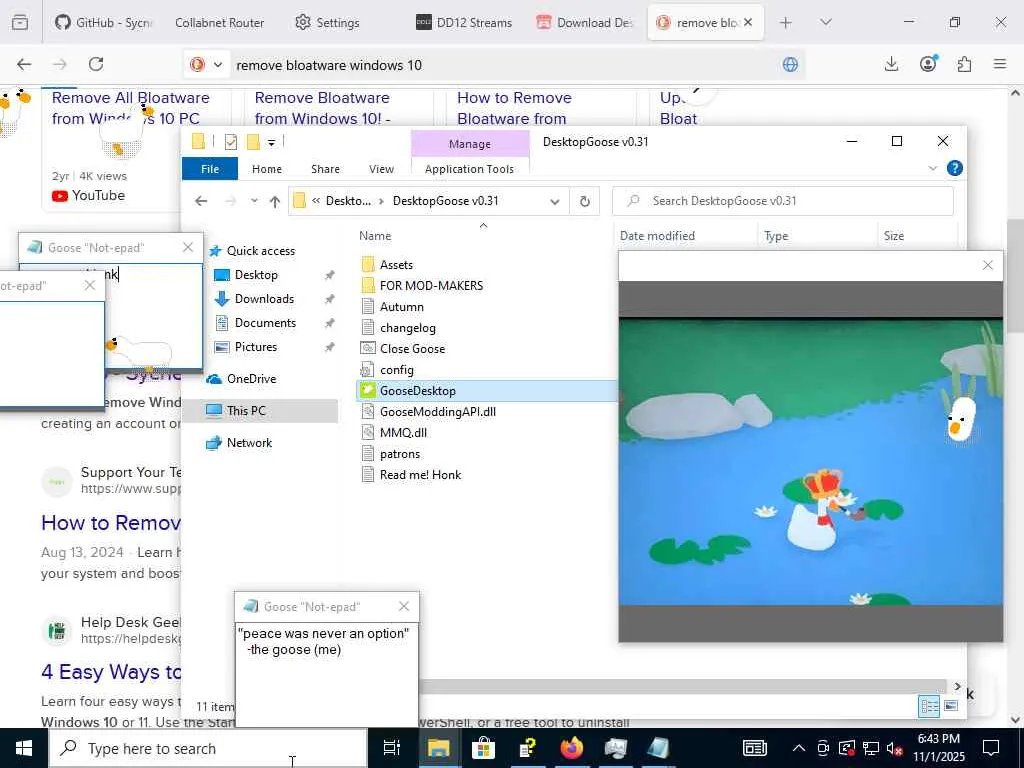Select FOR MOD-MAKERS folder

pos(431,285)
